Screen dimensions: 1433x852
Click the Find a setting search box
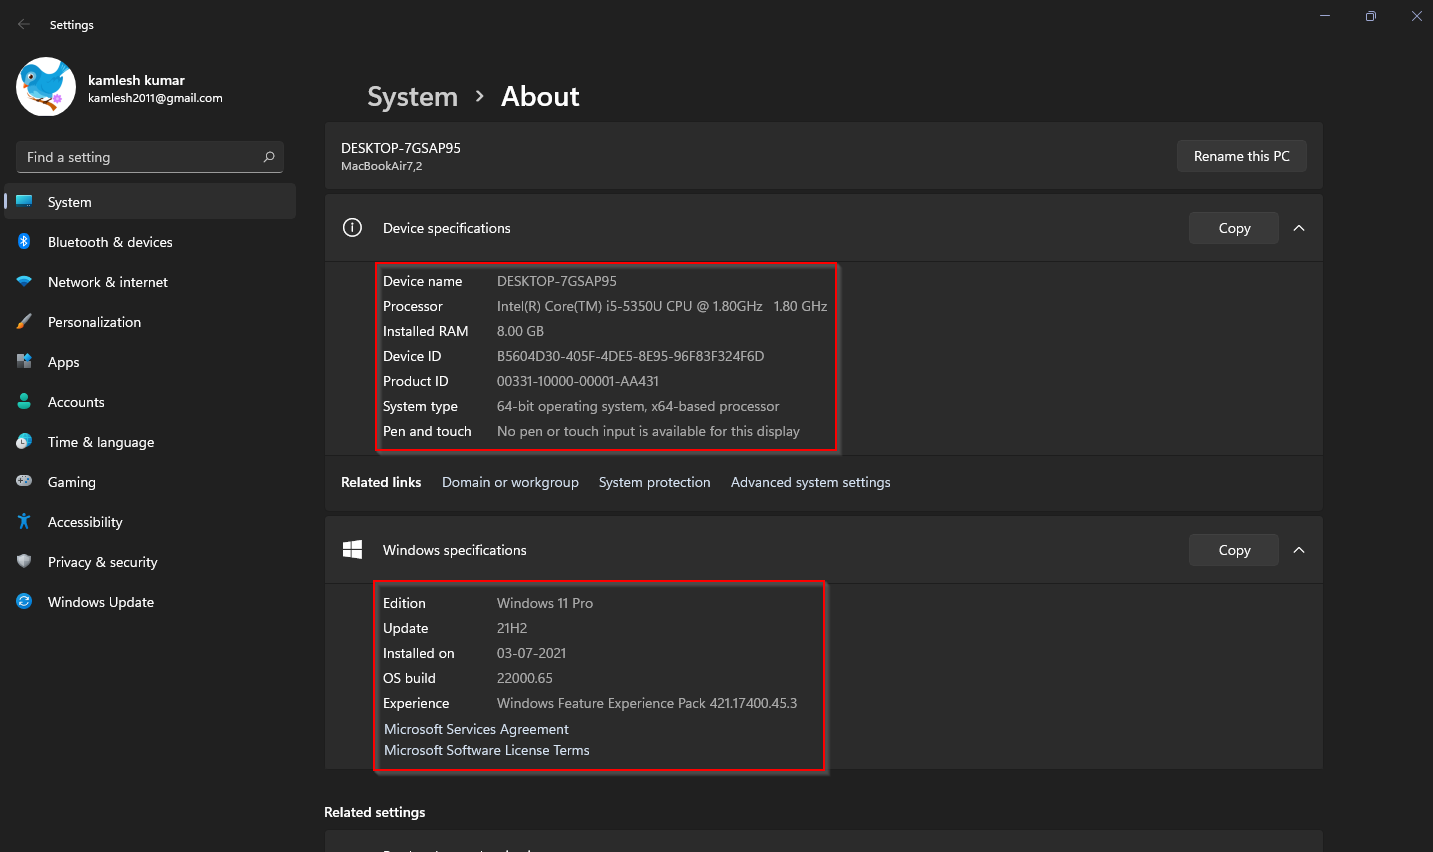point(150,157)
